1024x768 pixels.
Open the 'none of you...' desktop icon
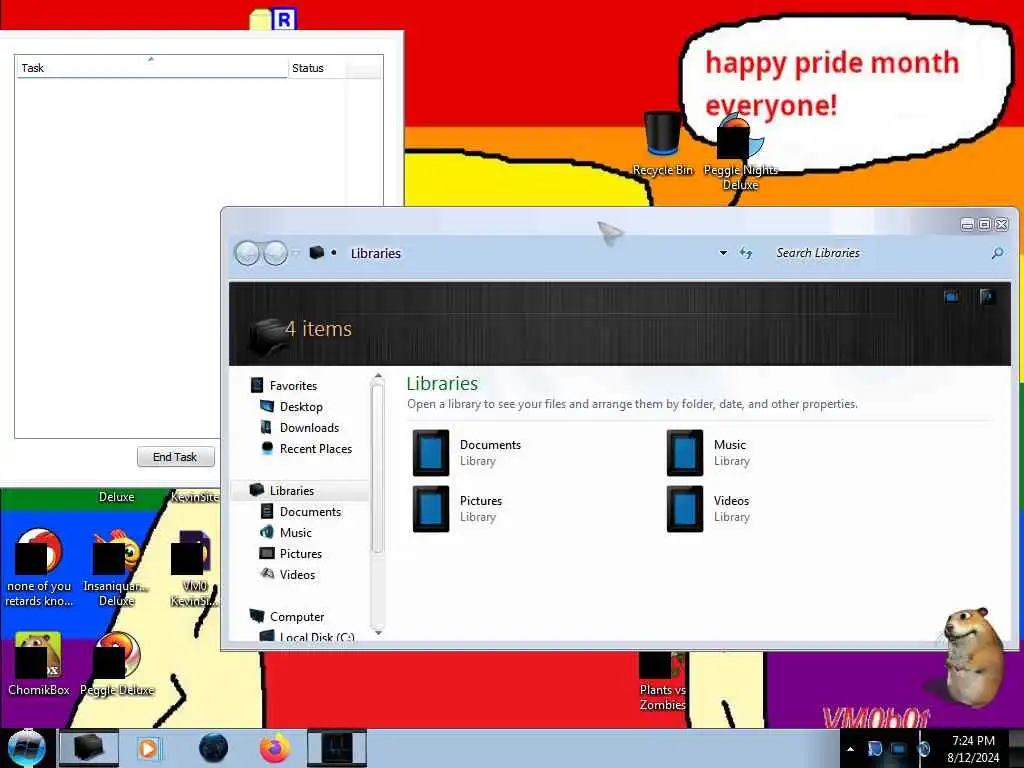[x=39, y=568]
